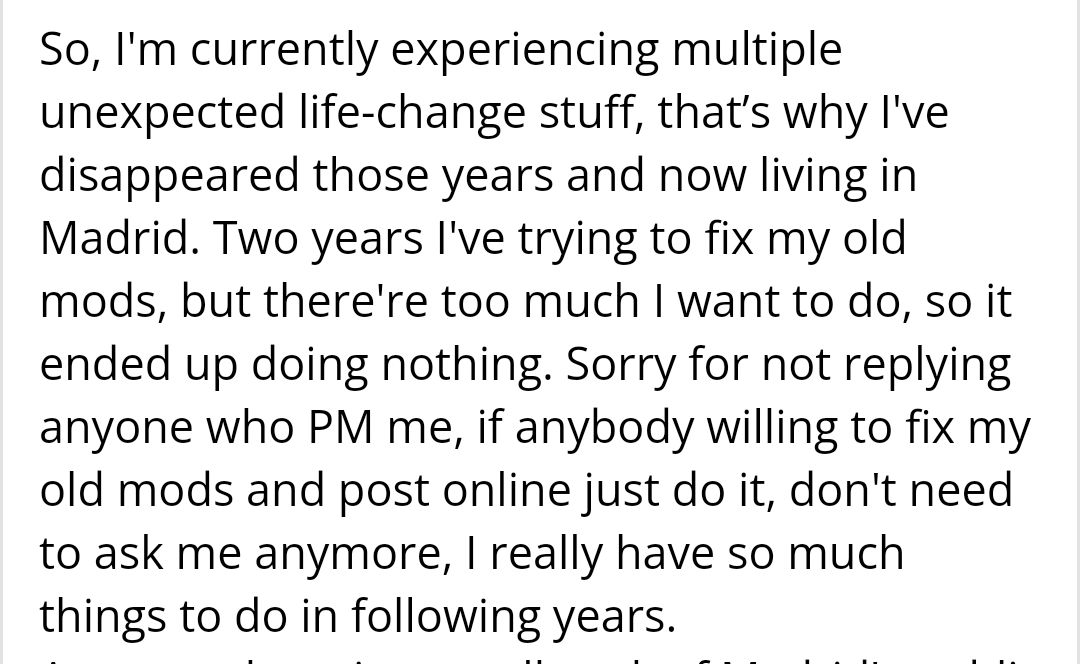The image size is (1080, 664).
Task: Click the word "living" before "in"
Action: click(813, 177)
